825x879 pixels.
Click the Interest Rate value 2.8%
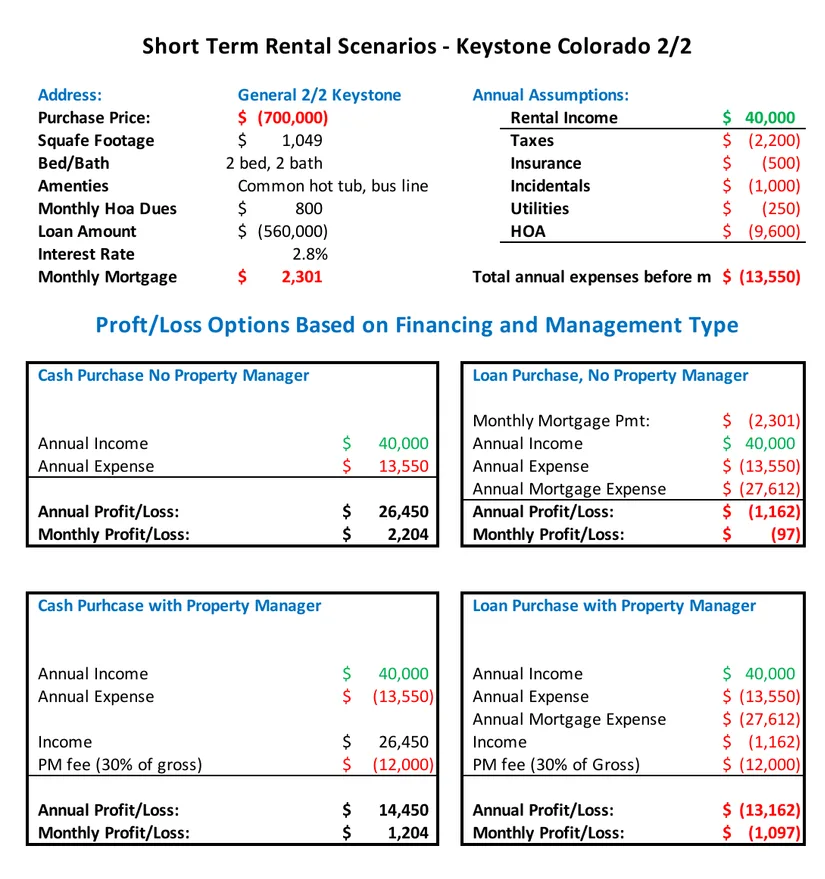tap(310, 254)
